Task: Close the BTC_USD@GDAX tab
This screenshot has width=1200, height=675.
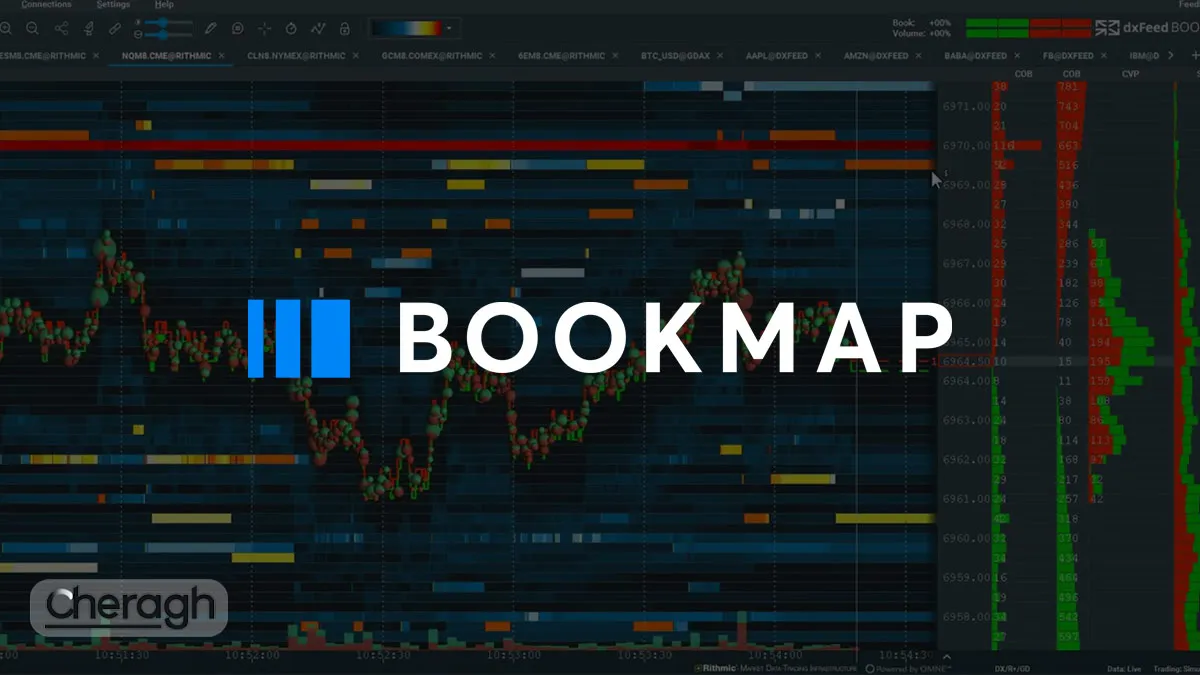Action: [x=720, y=56]
